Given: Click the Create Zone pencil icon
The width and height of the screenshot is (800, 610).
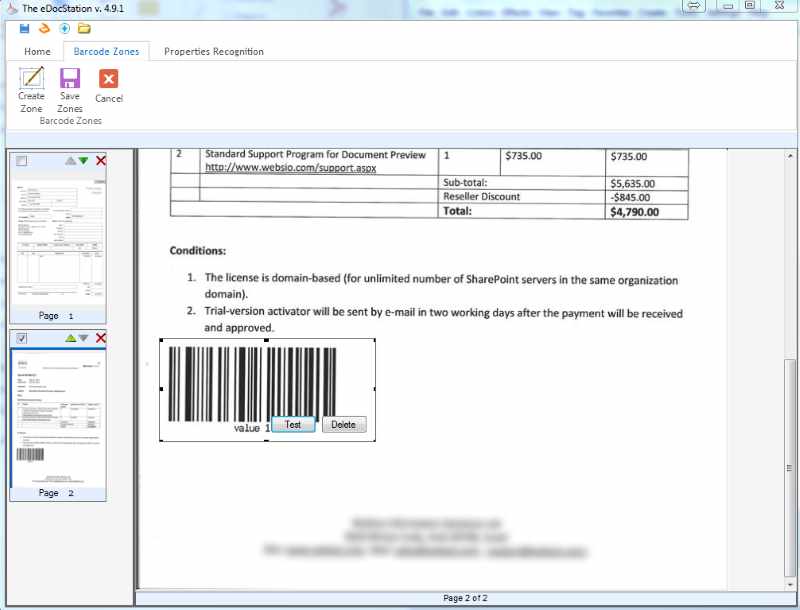Looking at the screenshot, I should tap(32, 78).
